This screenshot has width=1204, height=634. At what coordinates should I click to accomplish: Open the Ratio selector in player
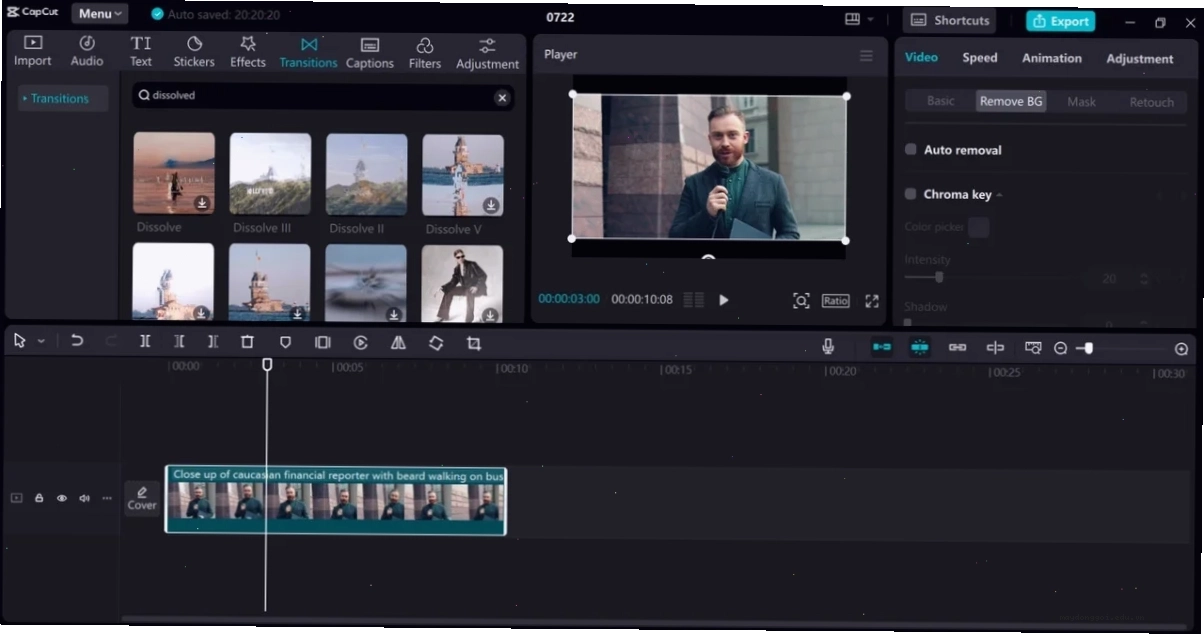point(835,300)
